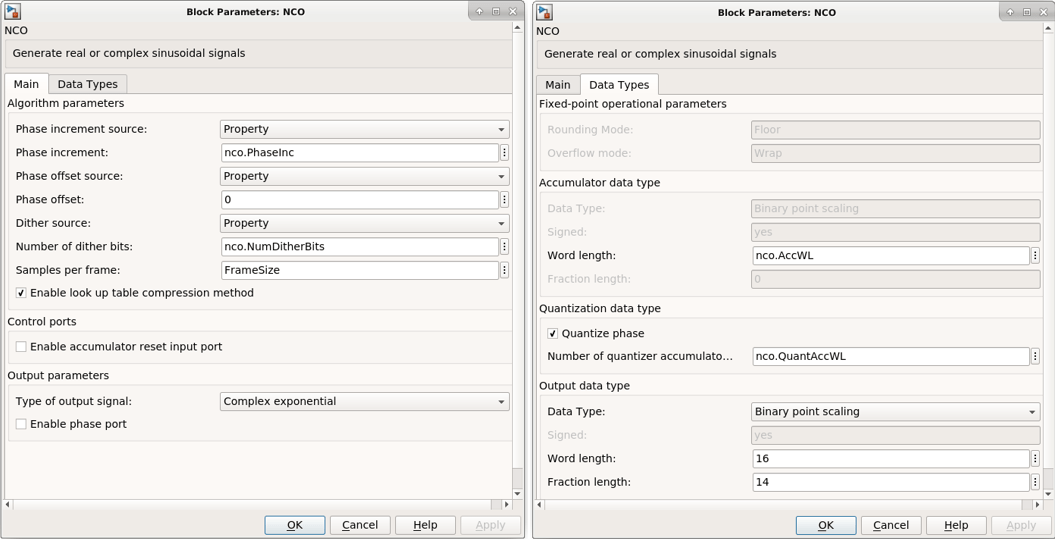Click OK in the left NCO dialog
This screenshot has width=1055, height=539.
[294, 525]
